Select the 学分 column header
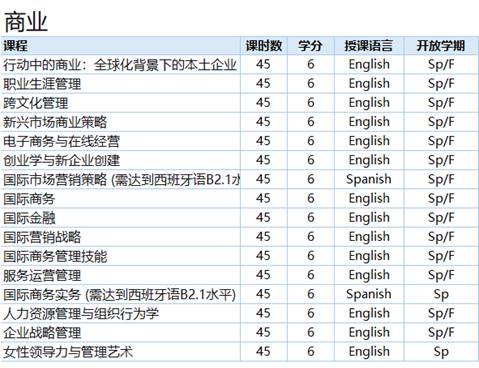The image size is (479, 368). tap(311, 45)
